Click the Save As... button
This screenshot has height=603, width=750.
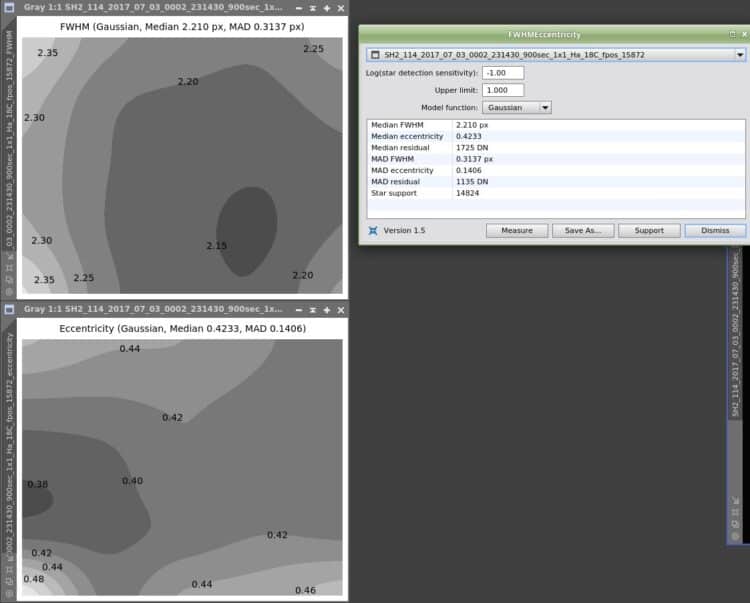(583, 230)
